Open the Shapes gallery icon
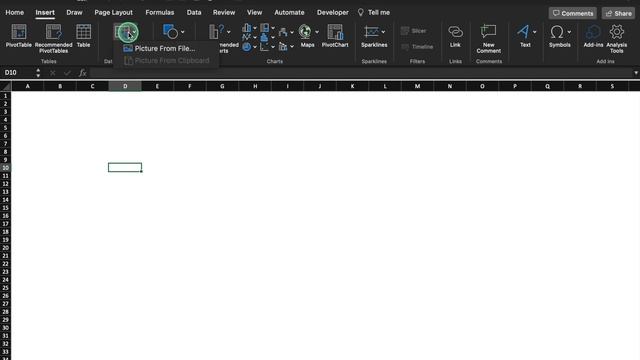The width and height of the screenshot is (640, 360). (170, 32)
